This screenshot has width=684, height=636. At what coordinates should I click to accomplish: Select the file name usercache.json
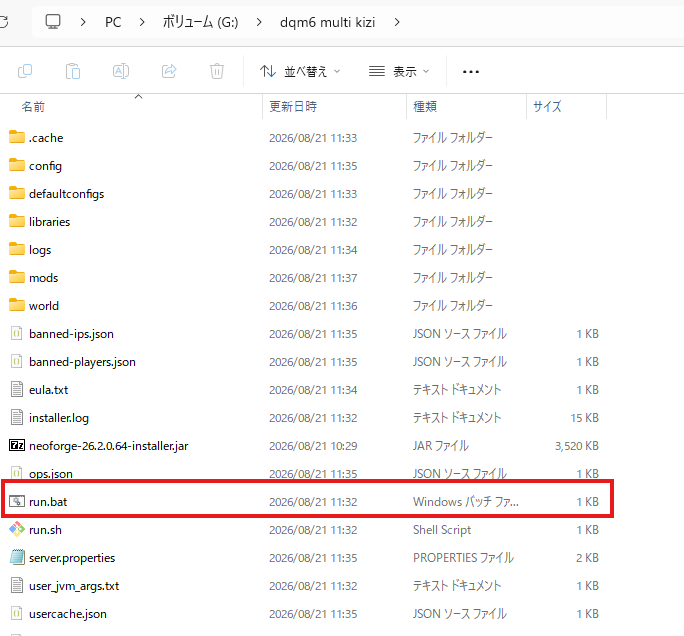tap(68, 614)
